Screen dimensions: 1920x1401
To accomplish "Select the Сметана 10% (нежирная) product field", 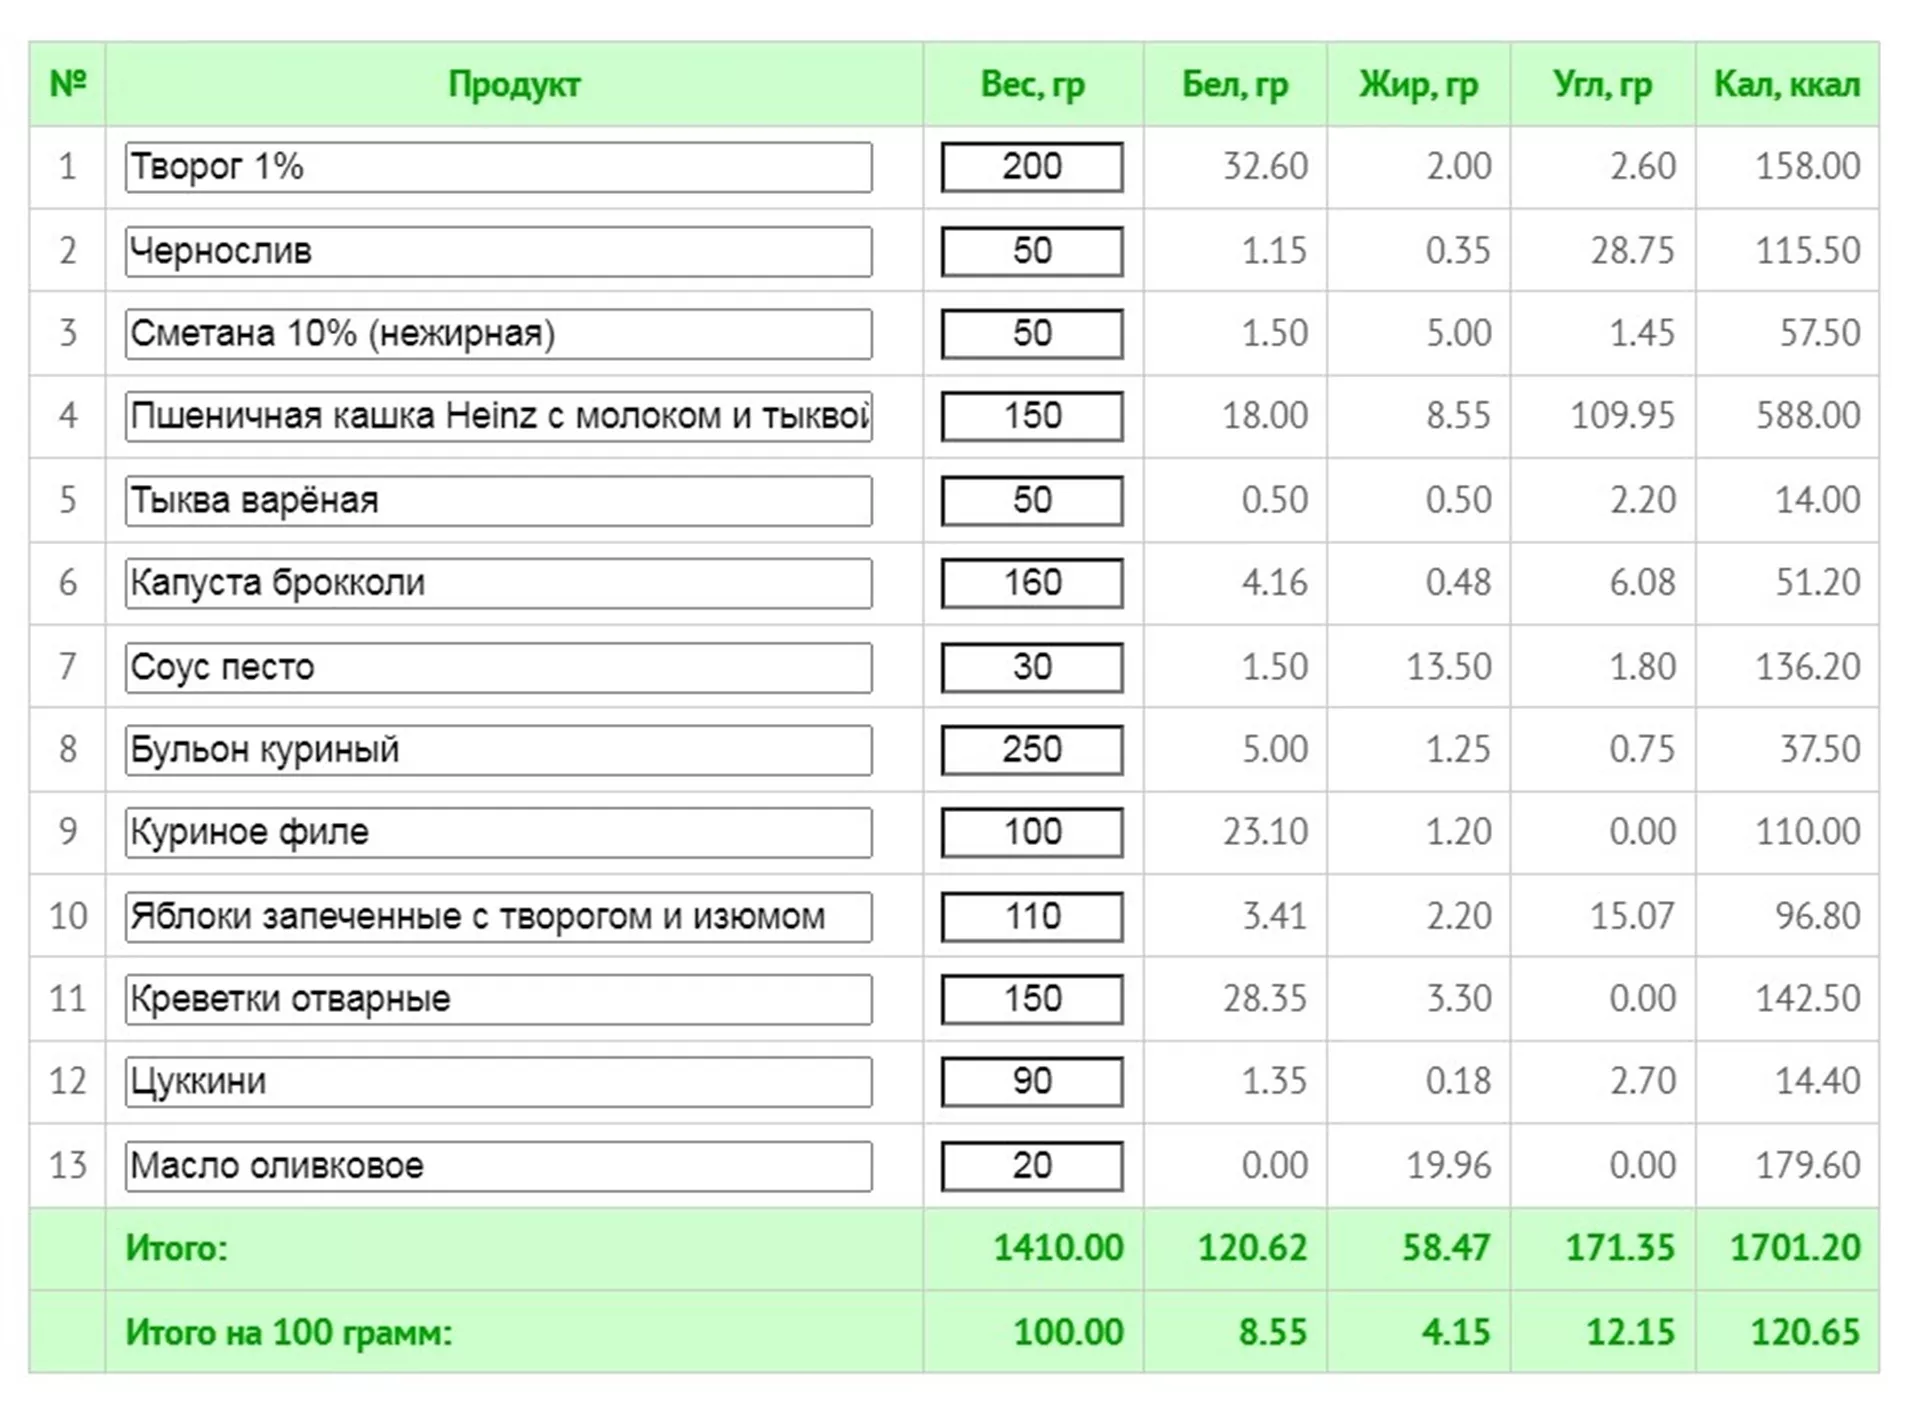I will coord(498,334).
